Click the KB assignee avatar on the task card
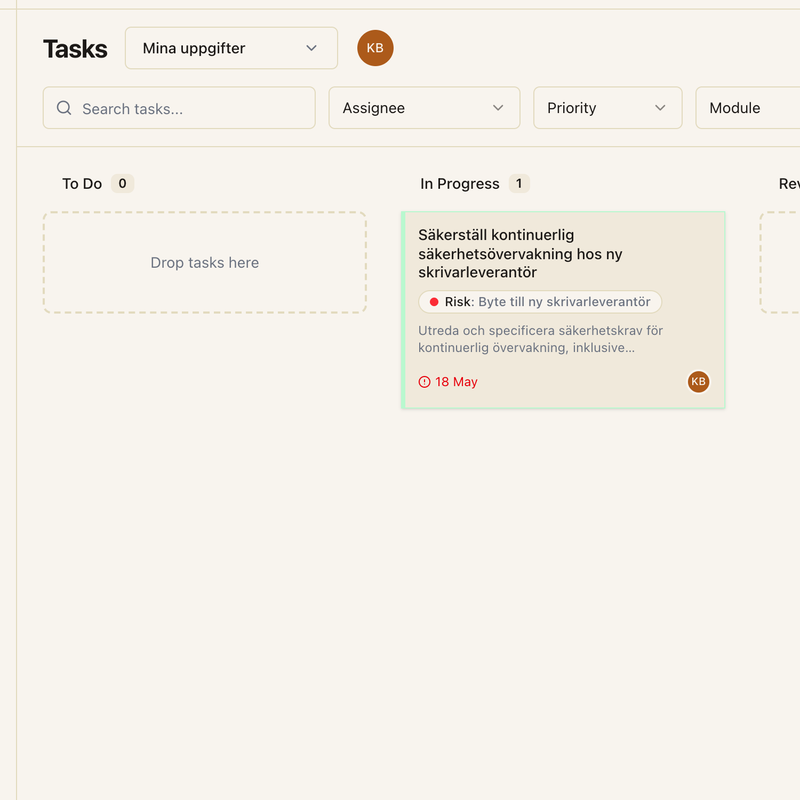This screenshot has width=800, height=800. click(698, 382)
